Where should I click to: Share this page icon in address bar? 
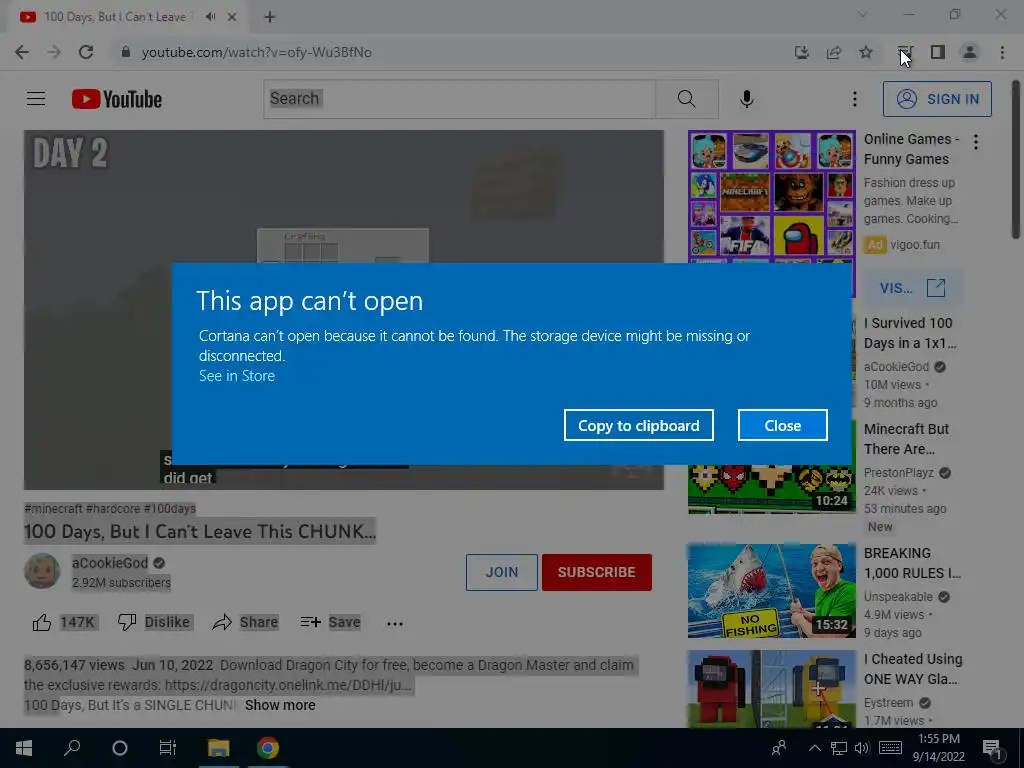click(x=833, y=52)
